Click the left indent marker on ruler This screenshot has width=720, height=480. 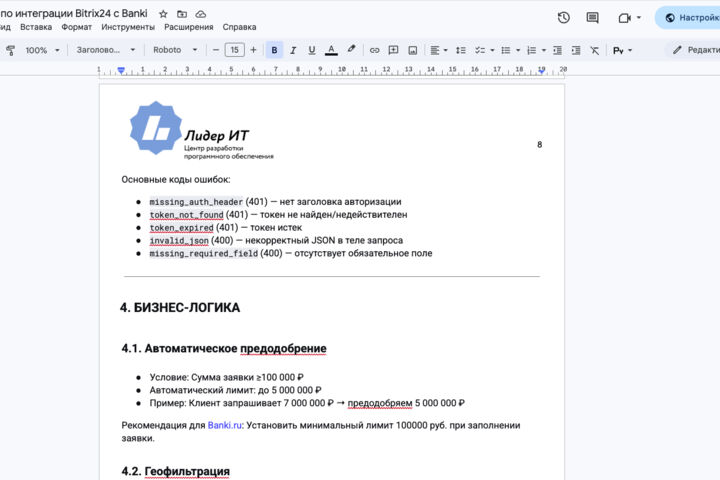tap(121, 70)
